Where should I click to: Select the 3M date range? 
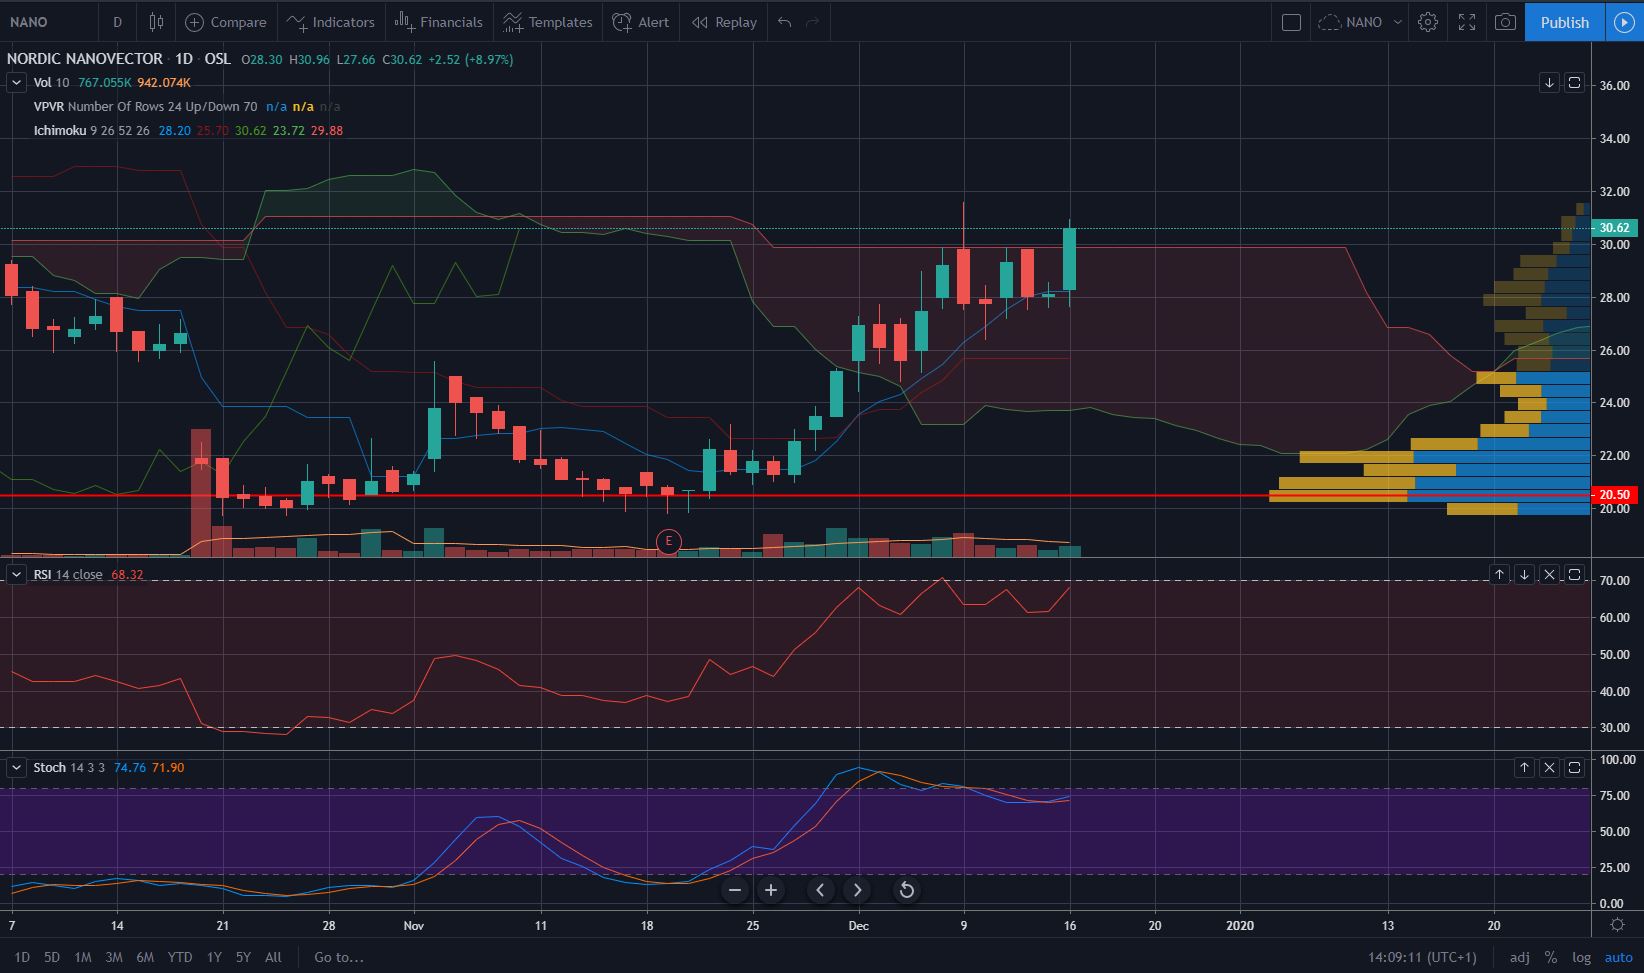coord(114,957)
